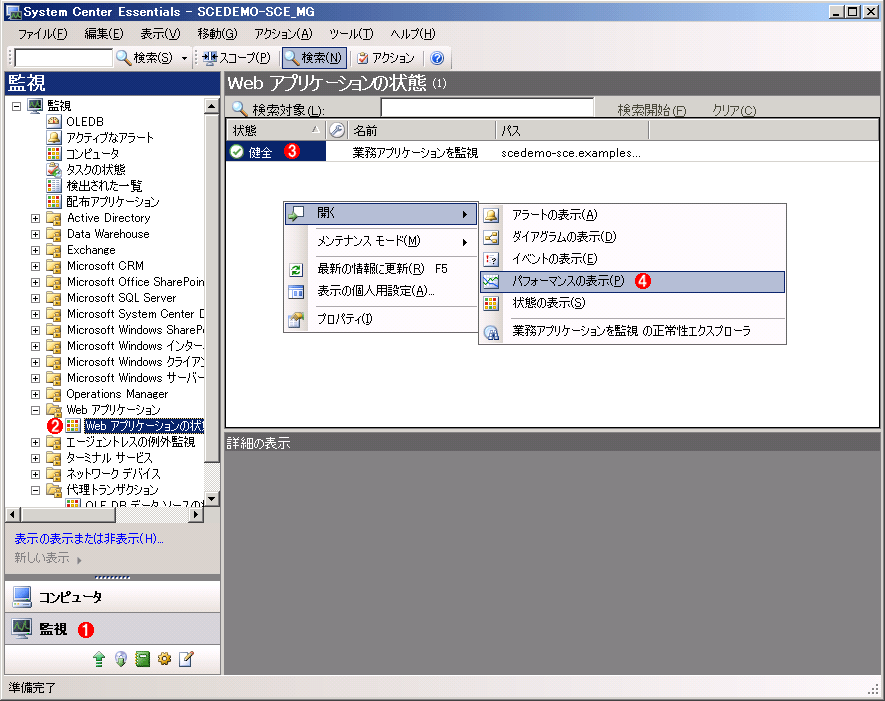Click the tree's vertical scrollbar up arrow

click(212, 106)
